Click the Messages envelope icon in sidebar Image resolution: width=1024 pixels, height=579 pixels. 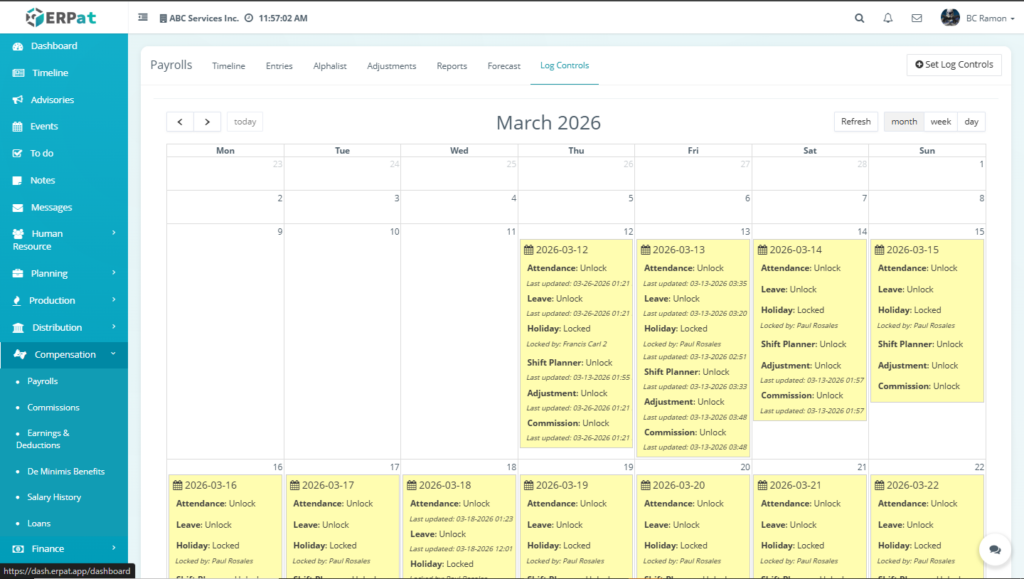(x=18, y=208)
